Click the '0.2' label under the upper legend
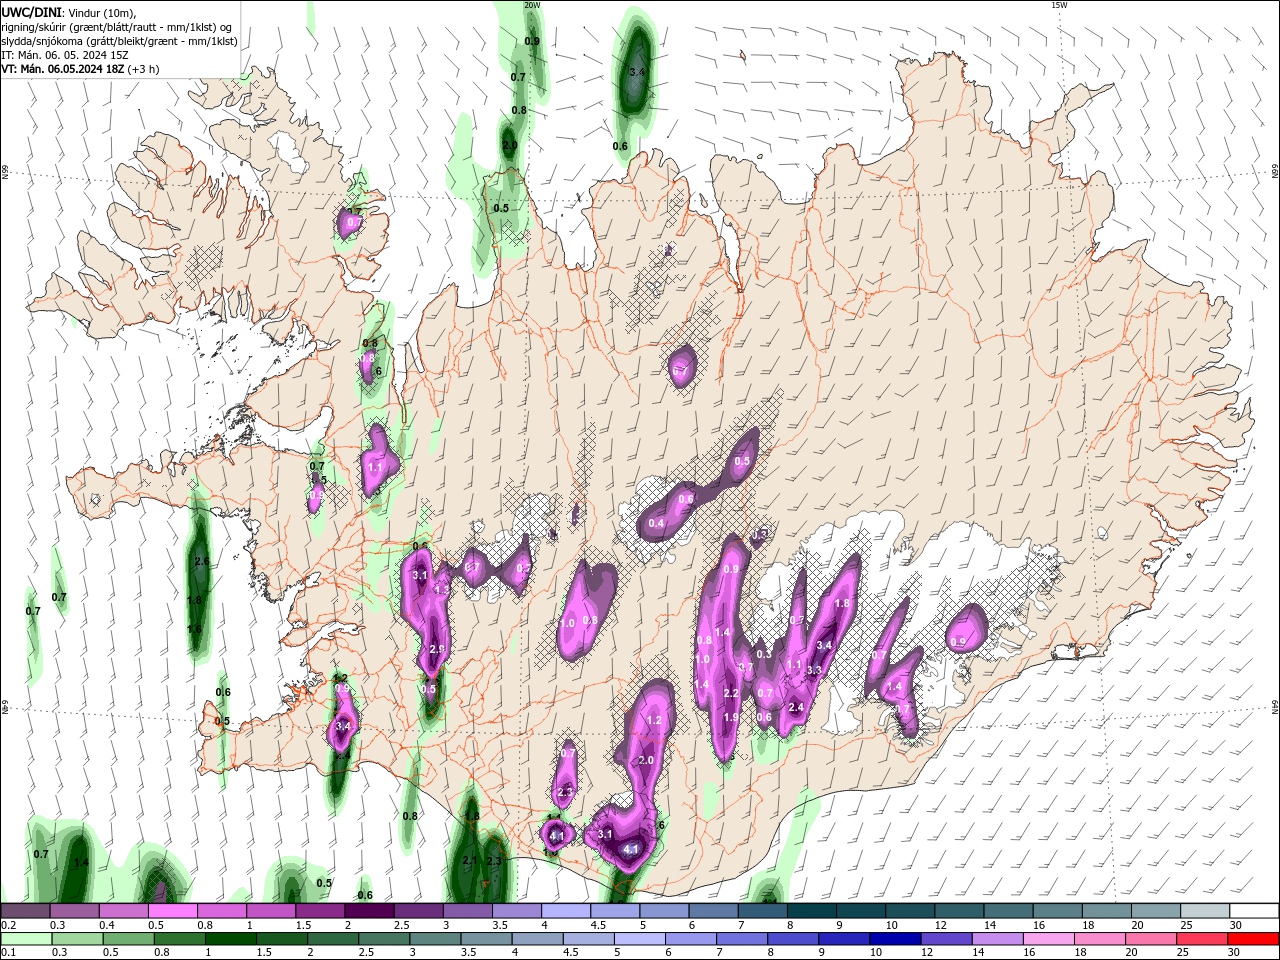 [8, 925]
